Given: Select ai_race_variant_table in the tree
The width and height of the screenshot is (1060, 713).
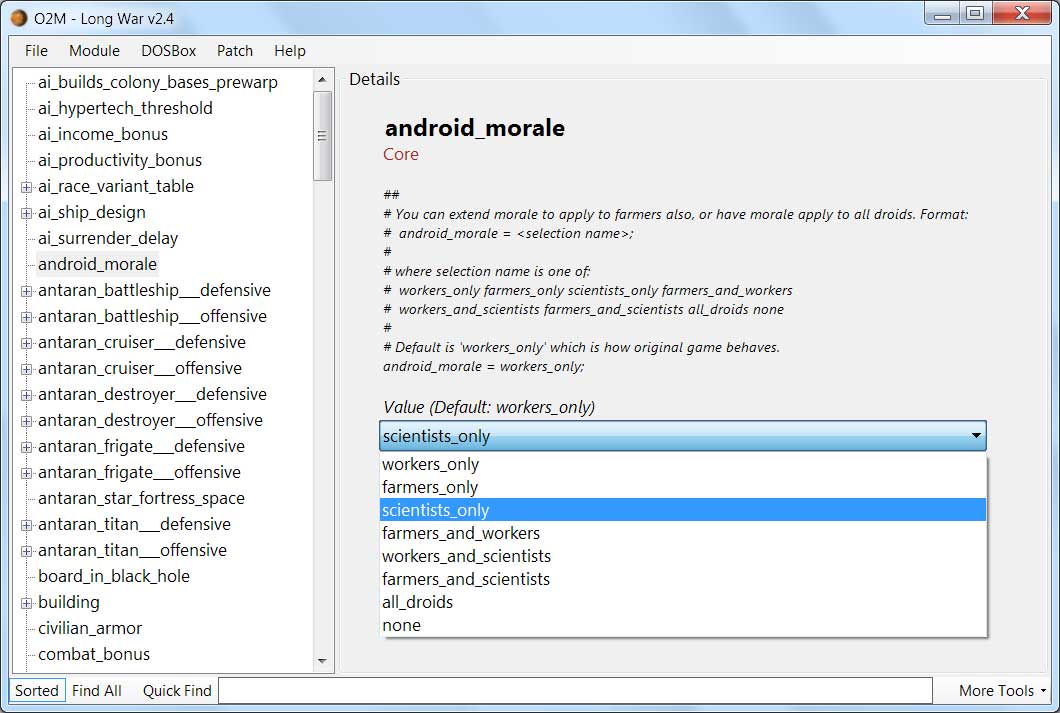Looking at the screenshot, I should click(116, 187).
